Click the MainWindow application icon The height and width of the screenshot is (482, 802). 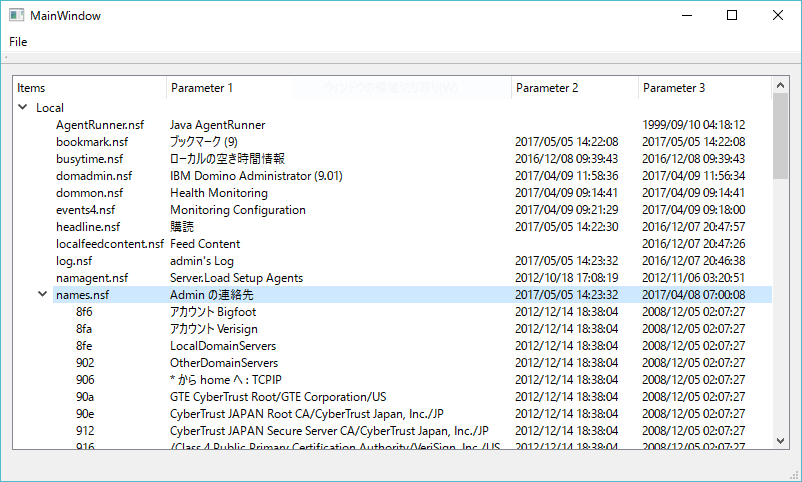pos(16,15)
